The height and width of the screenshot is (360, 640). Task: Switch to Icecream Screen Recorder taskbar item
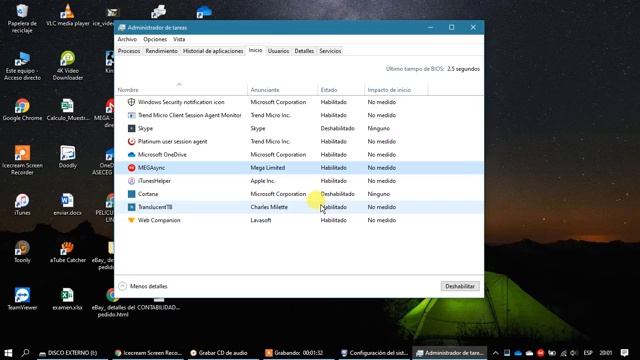click(148, 353)
